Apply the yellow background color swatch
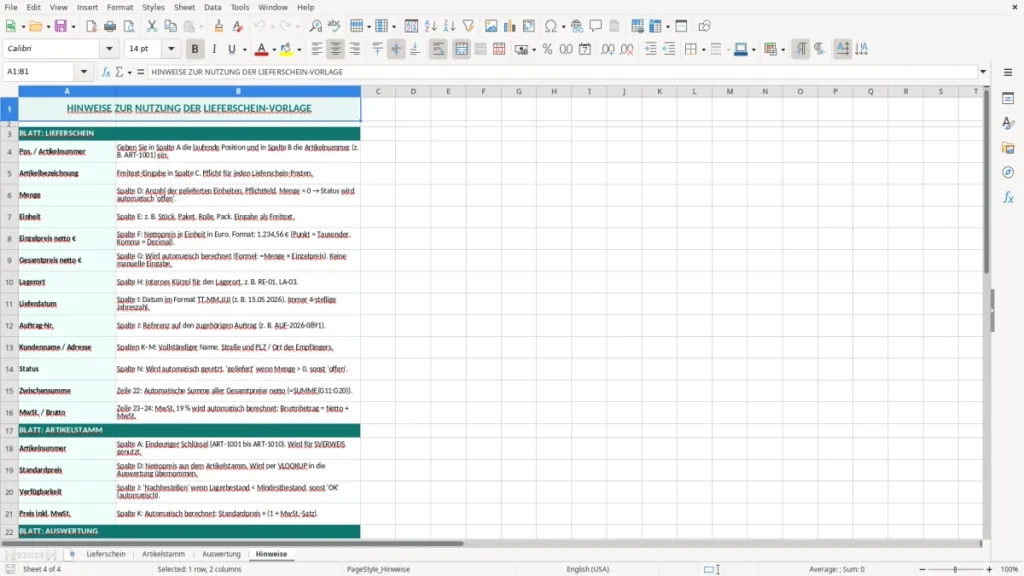 pos(286,49)
